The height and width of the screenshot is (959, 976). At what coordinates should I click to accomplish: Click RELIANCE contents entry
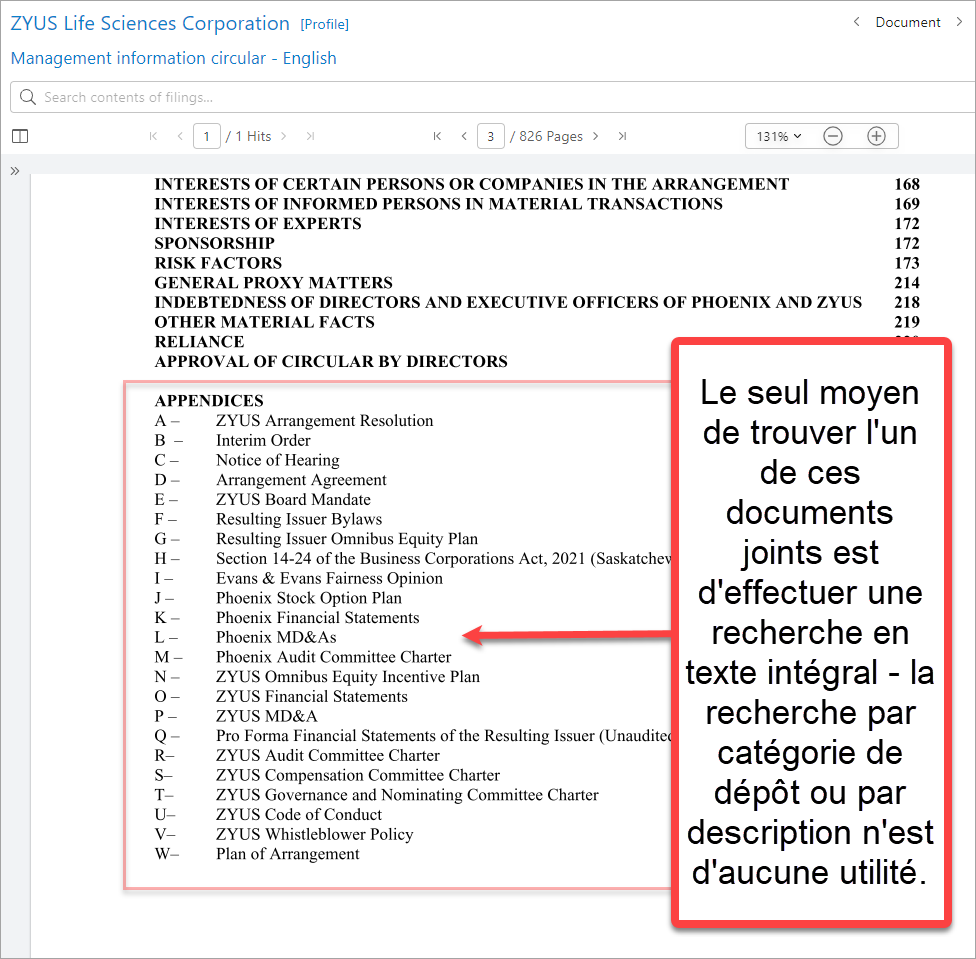tap(199, 342)
